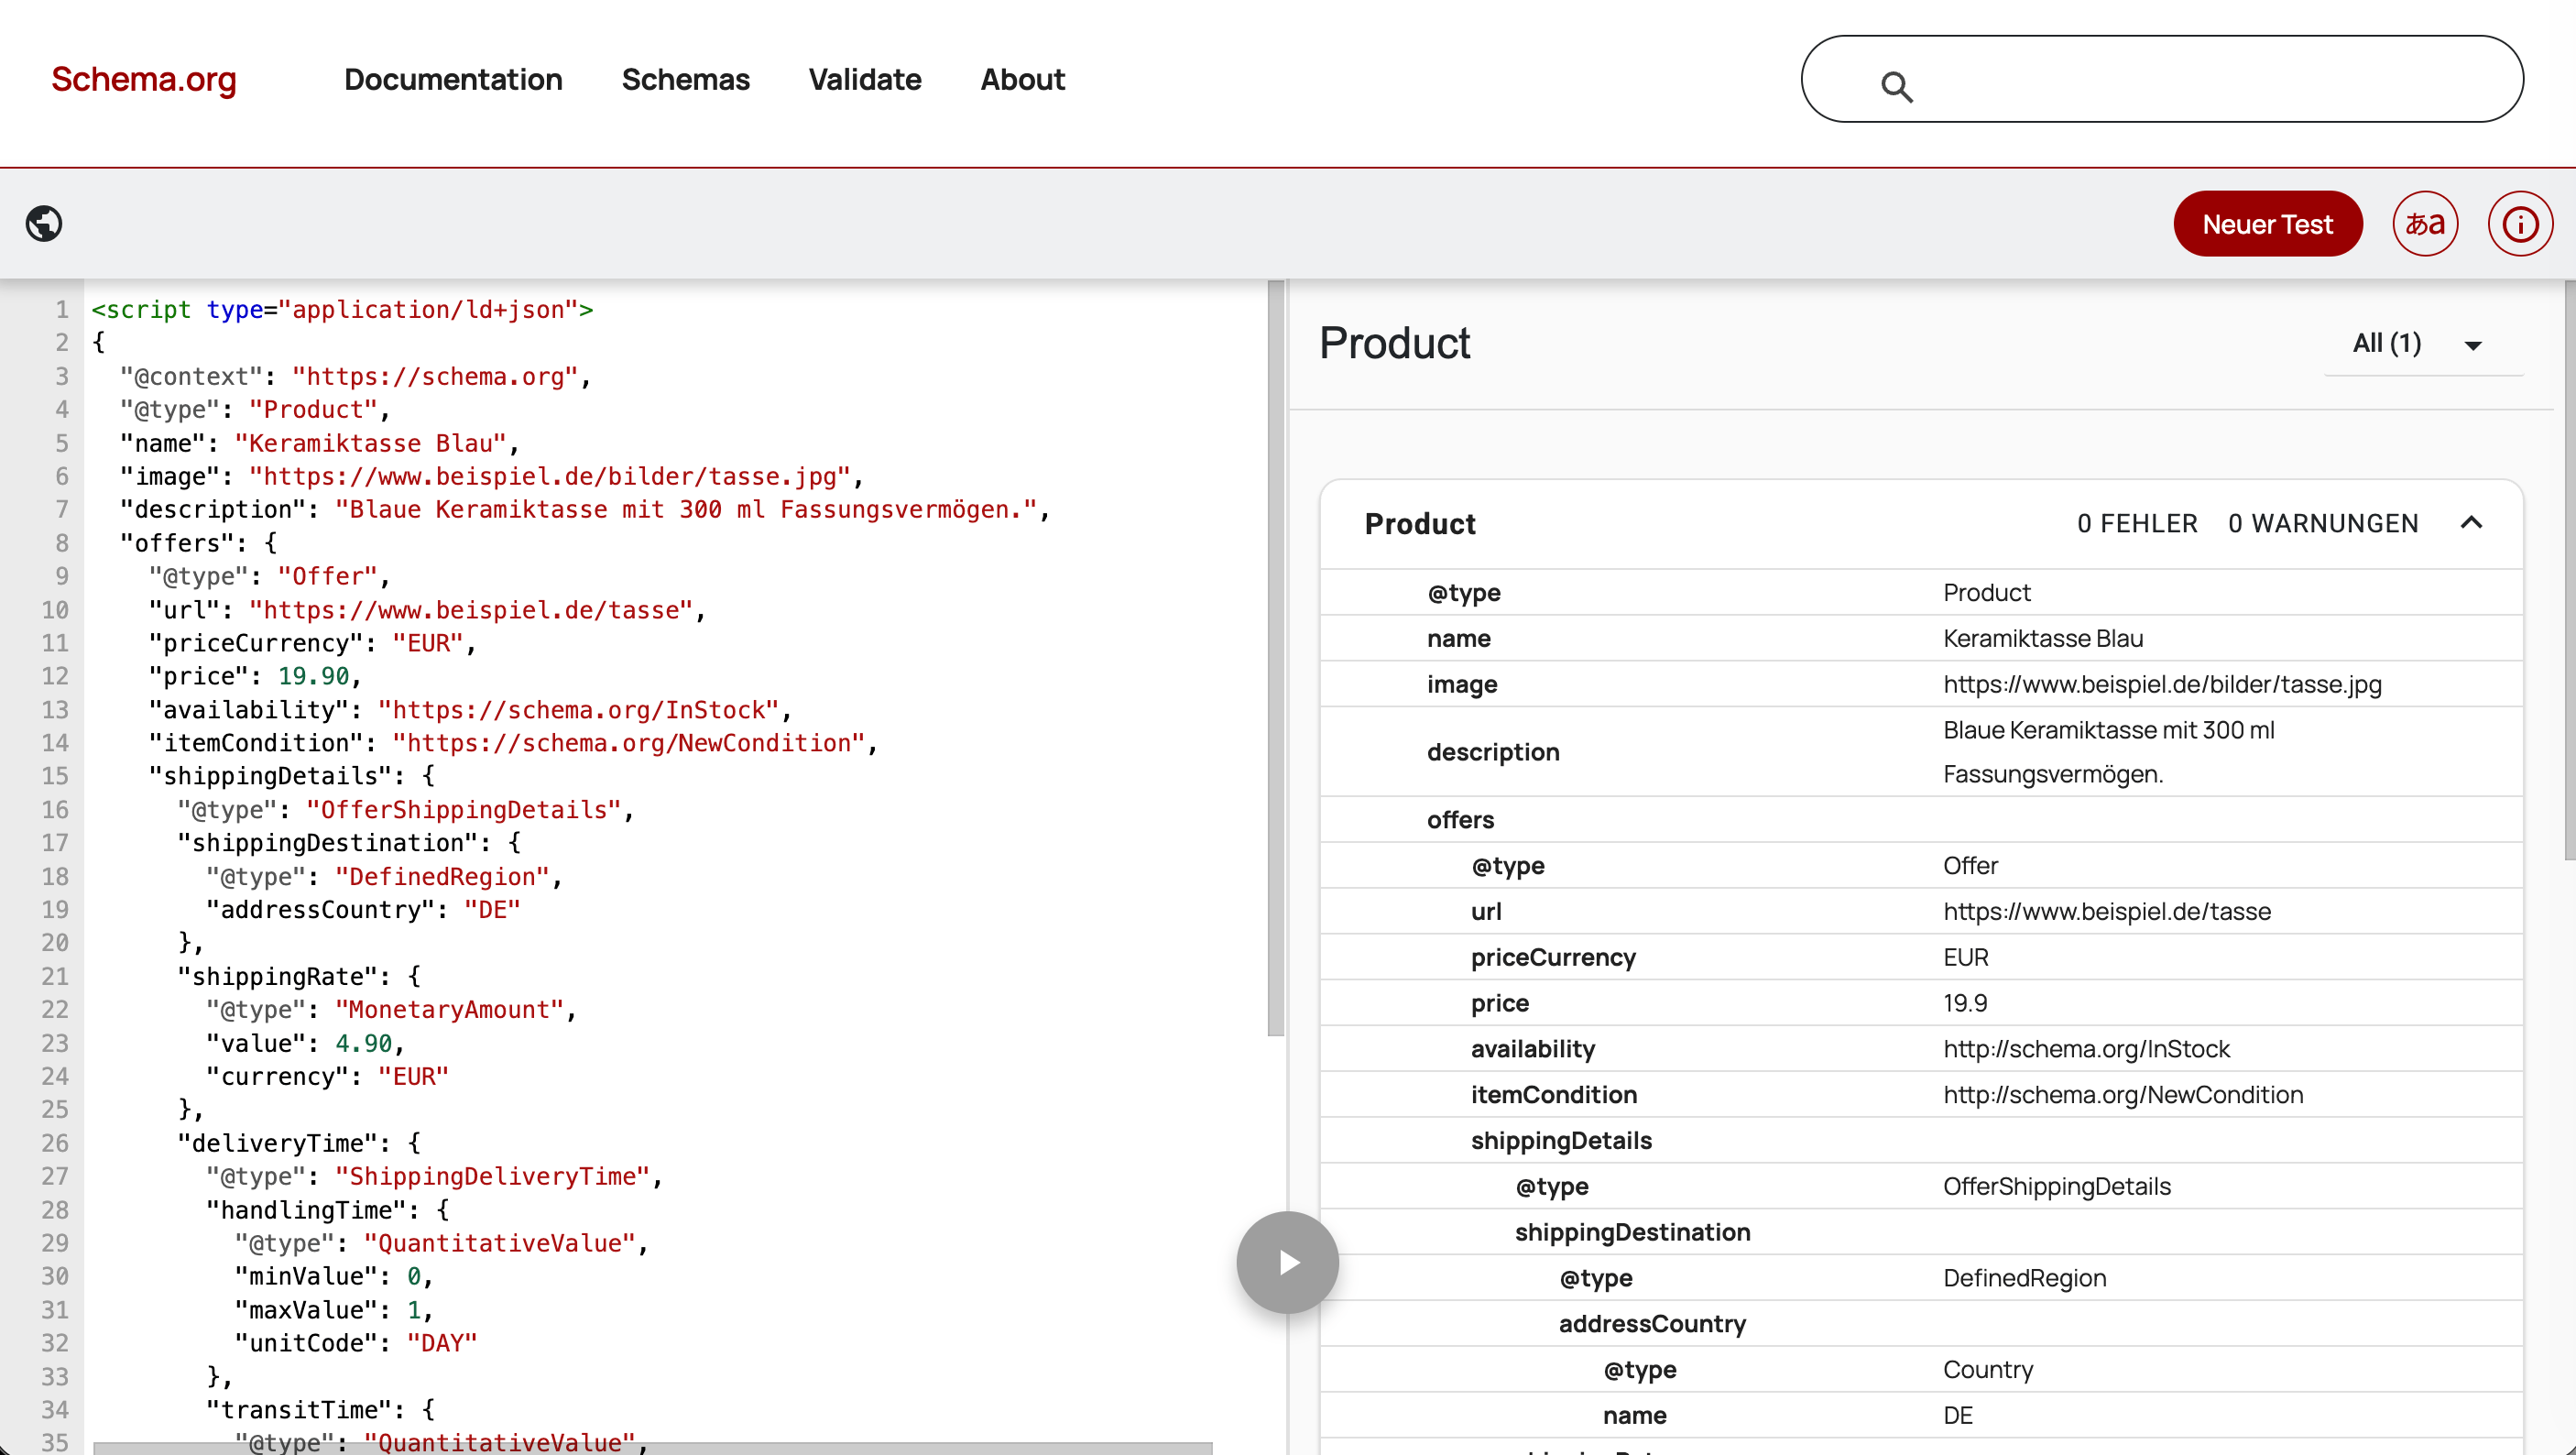Open the language selector icon
Viewport: 2576px width, 1455px height.
point(2425,224)
